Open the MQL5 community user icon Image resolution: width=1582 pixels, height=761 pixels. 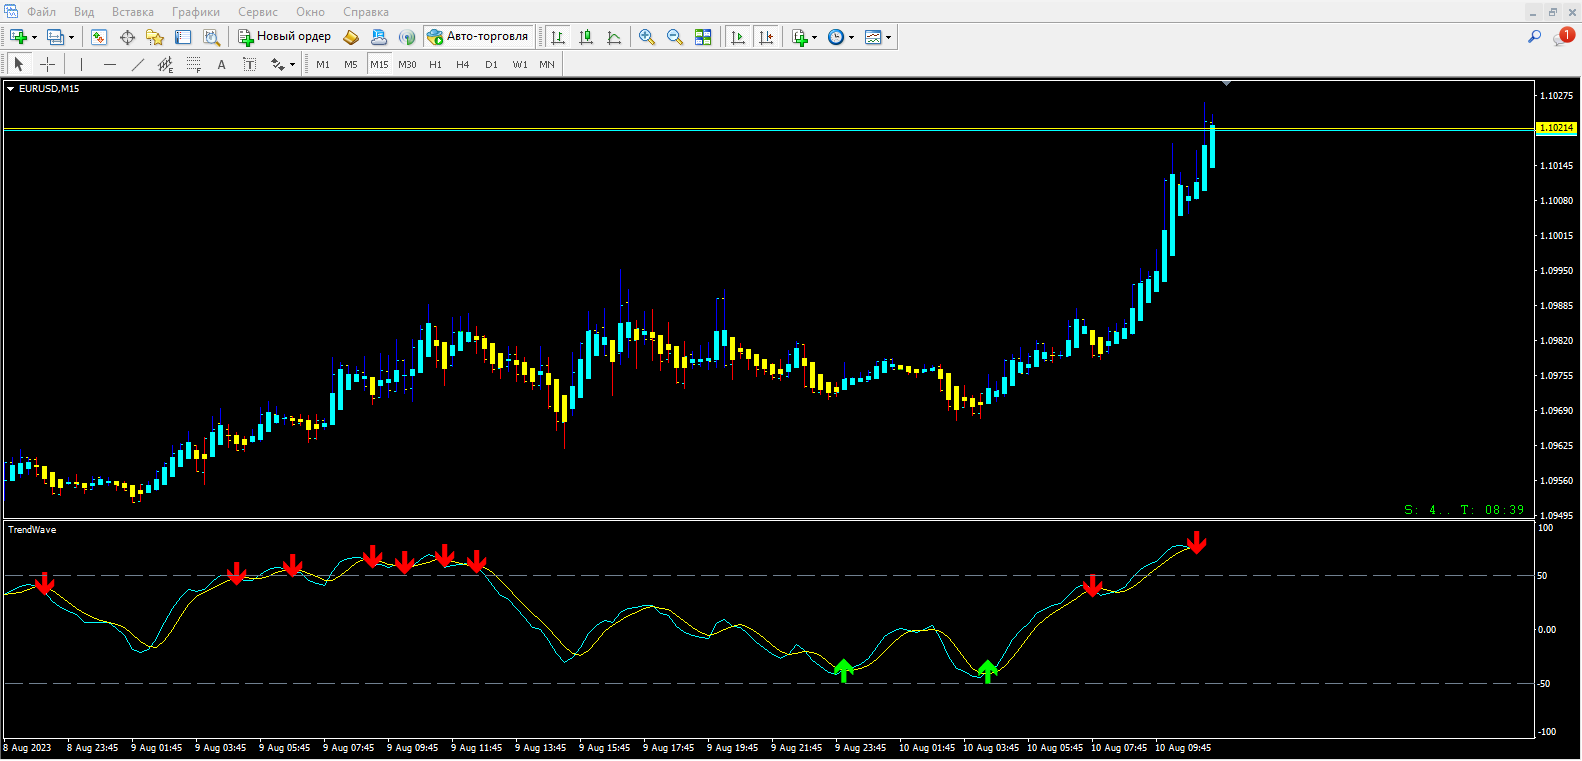click(379, 37)
